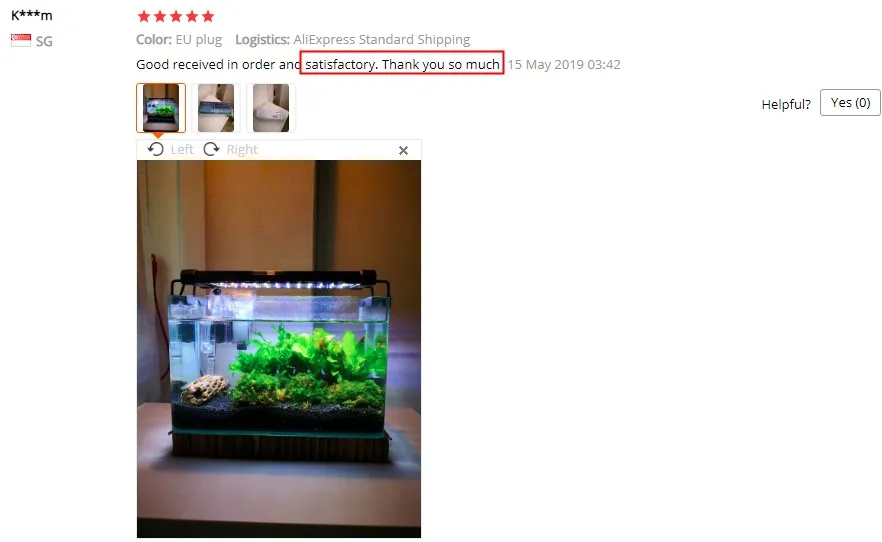Click the Left rotate label
882x542 pixels.
[x=182, y=150]
